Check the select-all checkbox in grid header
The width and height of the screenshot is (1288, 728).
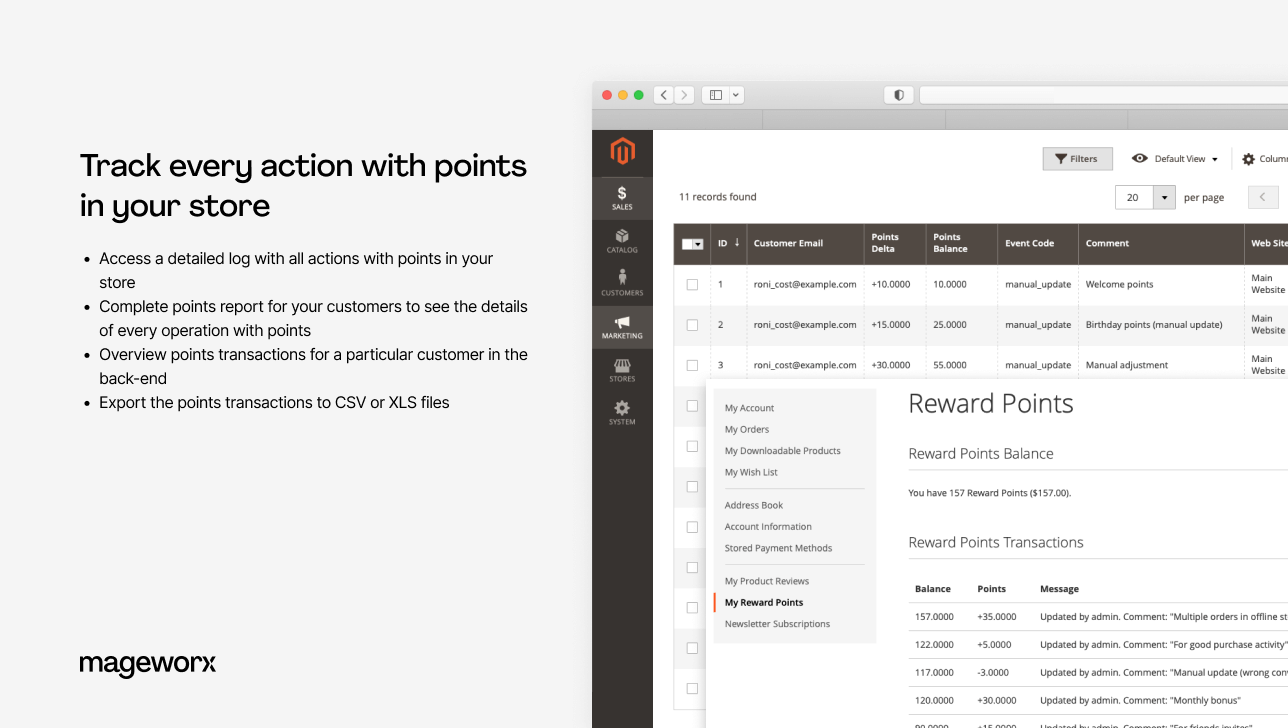(x=687, y=243)
